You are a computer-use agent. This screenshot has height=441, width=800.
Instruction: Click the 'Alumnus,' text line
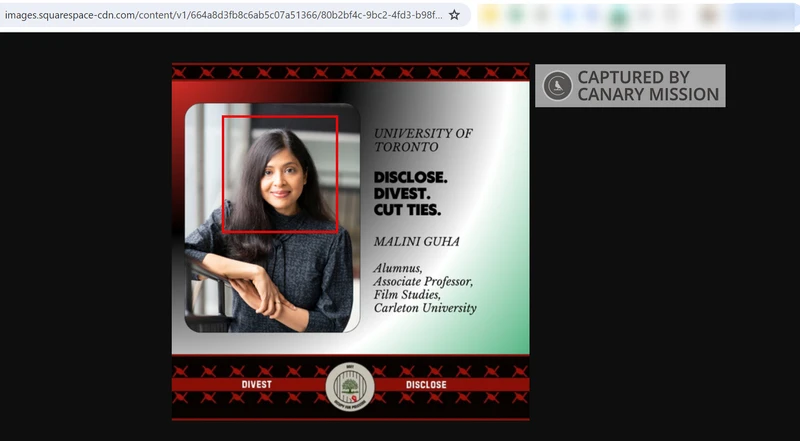coord(398,268)
